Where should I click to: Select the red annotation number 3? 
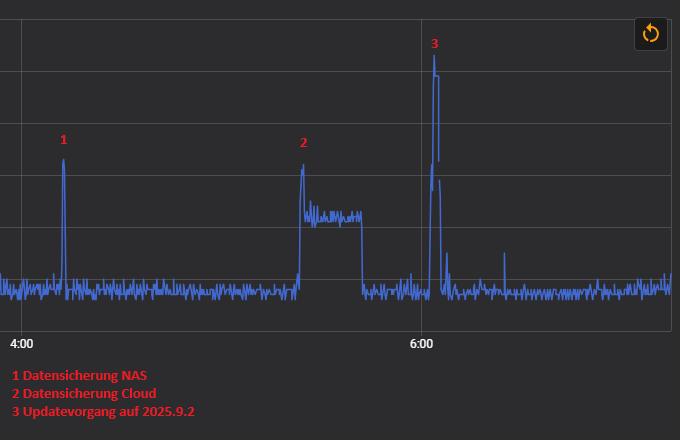click(x=434, y=43)
